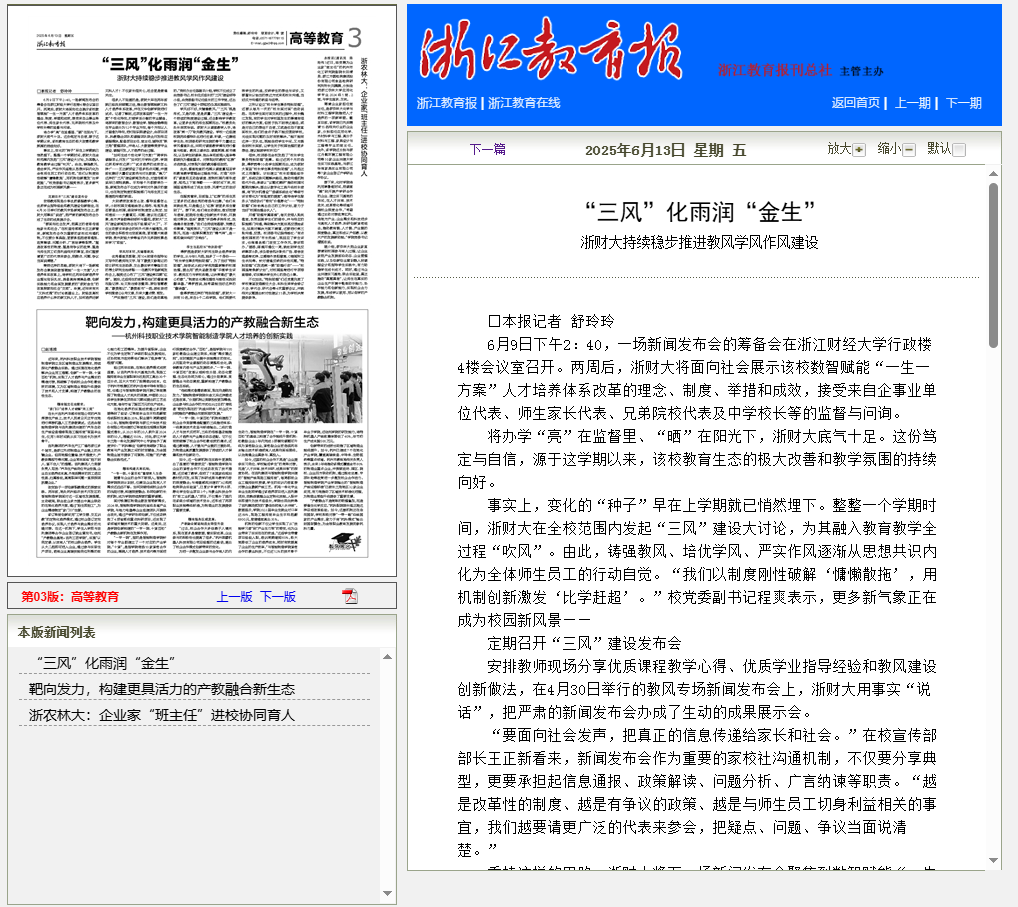Click the 浙江教育报 masthead logo
1018x907 pixels.
coord(551,49)
